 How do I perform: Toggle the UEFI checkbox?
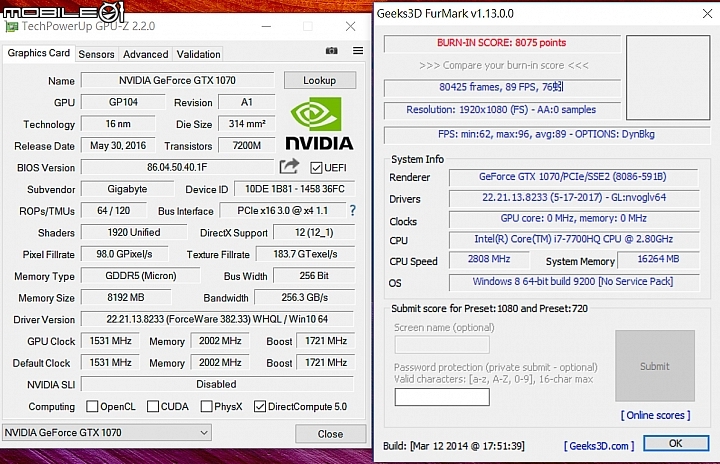tap(316, 168)
